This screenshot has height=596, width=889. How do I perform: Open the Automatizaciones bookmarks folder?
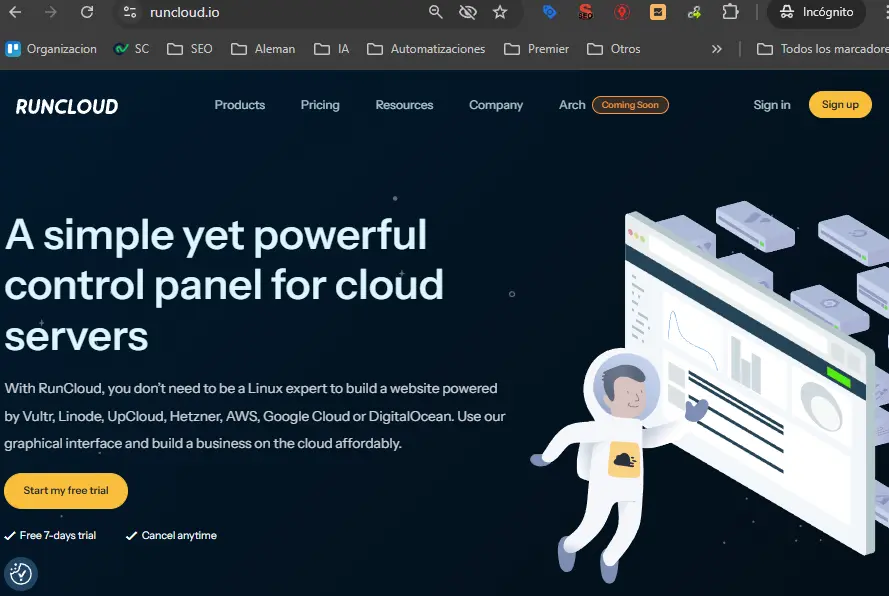coord(426,48)
